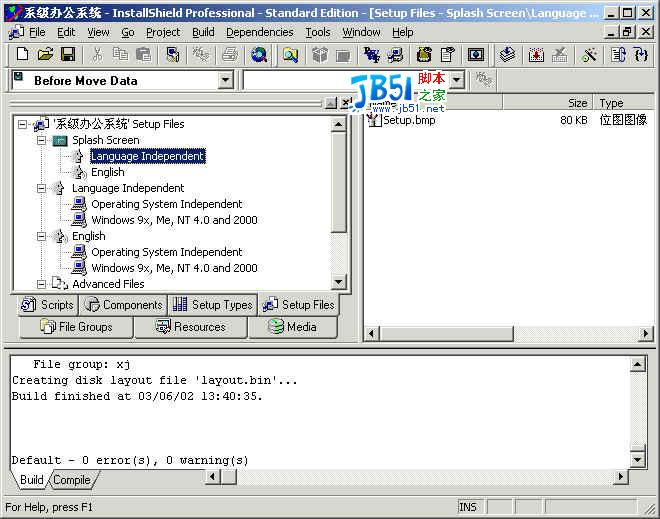Click the disk-and-document icon right of Paste
660x519 pixels.
(173, 55)
